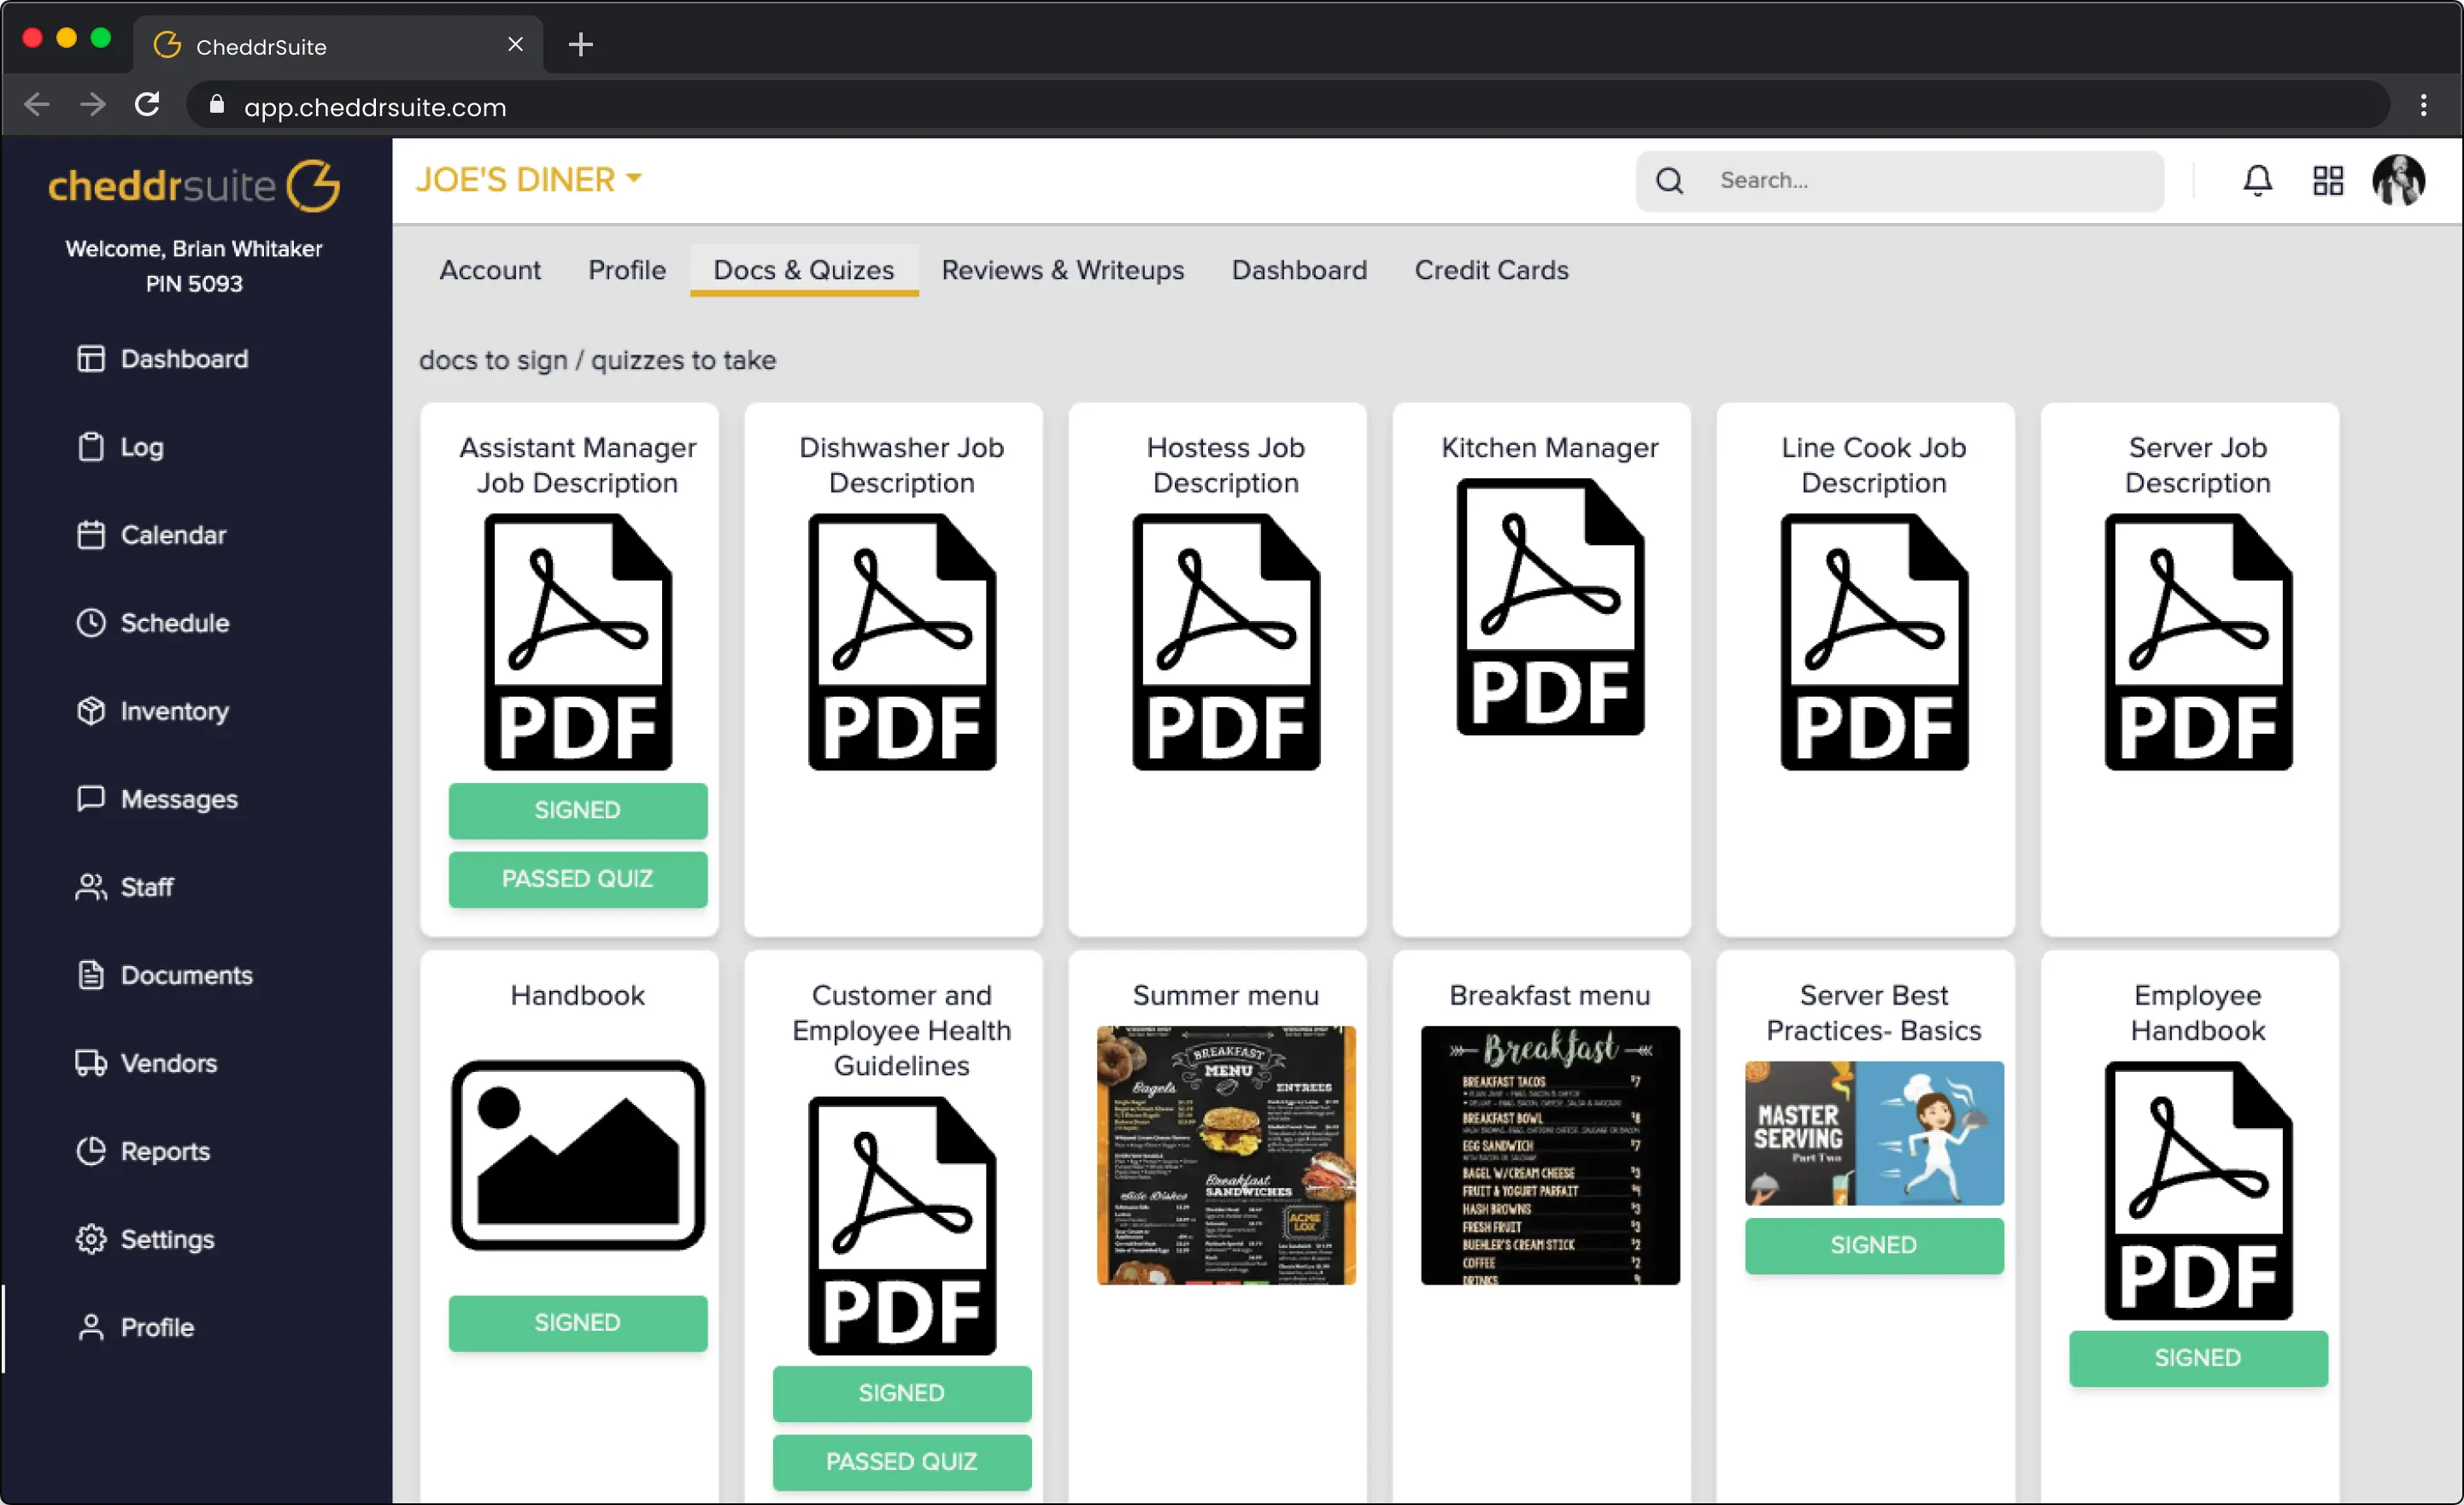
Task: Open the notifications bell icon
Action: (x=2257, y=180)
